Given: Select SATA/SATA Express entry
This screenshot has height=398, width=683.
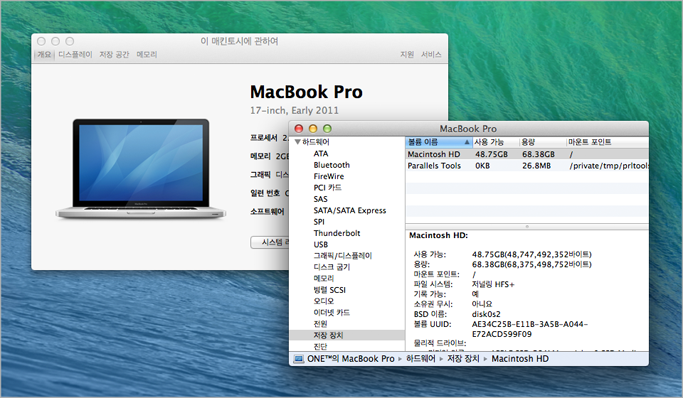Looking at the screenshot, I should pos(350,210).
